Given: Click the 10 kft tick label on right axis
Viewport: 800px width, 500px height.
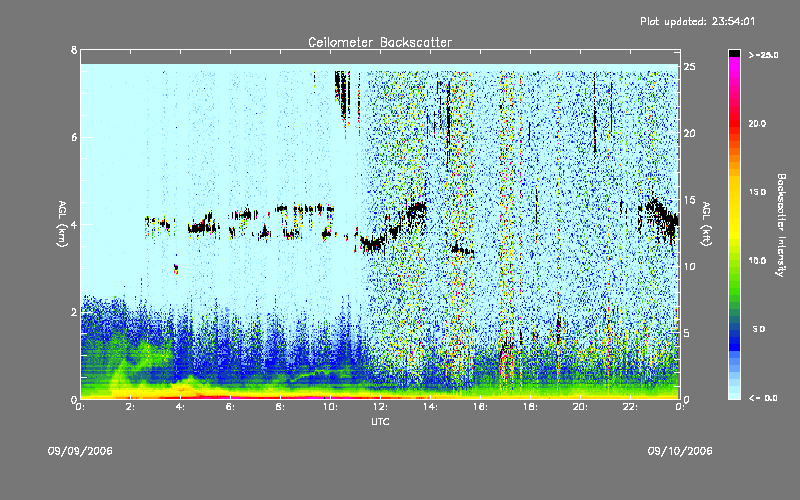Looking at the screenshot, I should pyautogui.click(x=690, y=267).
